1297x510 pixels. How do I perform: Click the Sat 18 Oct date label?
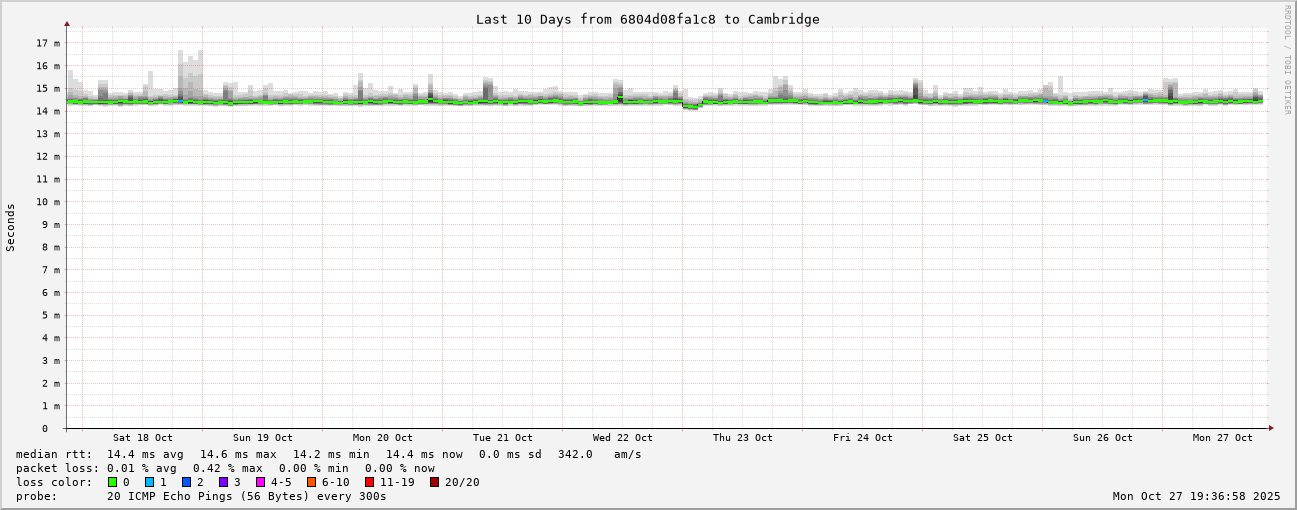pyautogui.click(x=143, y=438)
